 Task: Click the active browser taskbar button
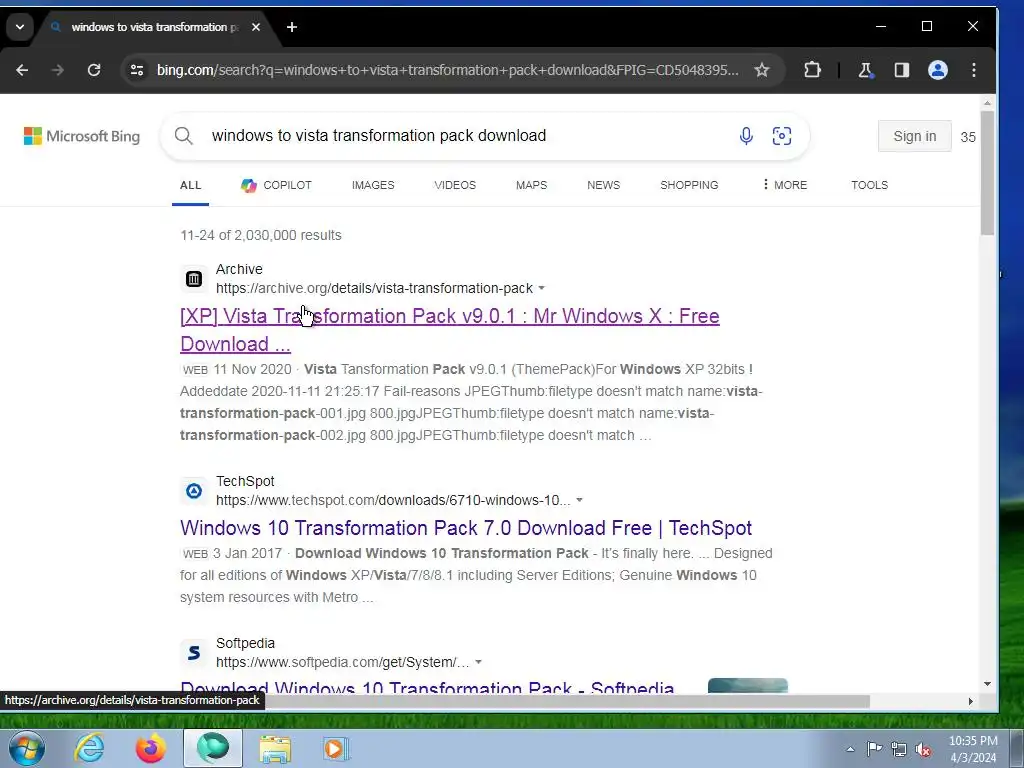(213, 748)
